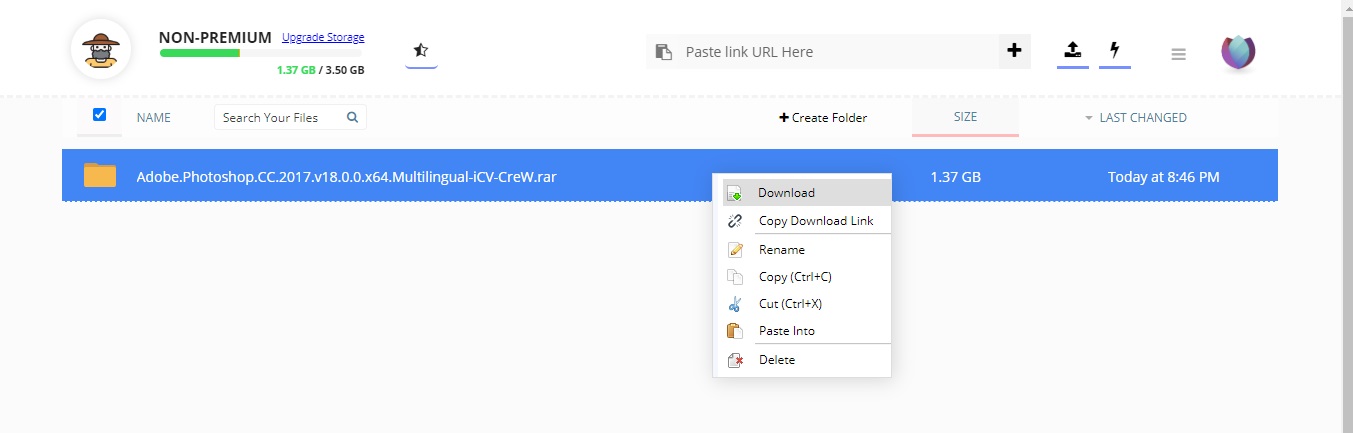Click the 1.37 GB size cell
The height and width of the screenshot is (433, 1353).
(955, 177)
